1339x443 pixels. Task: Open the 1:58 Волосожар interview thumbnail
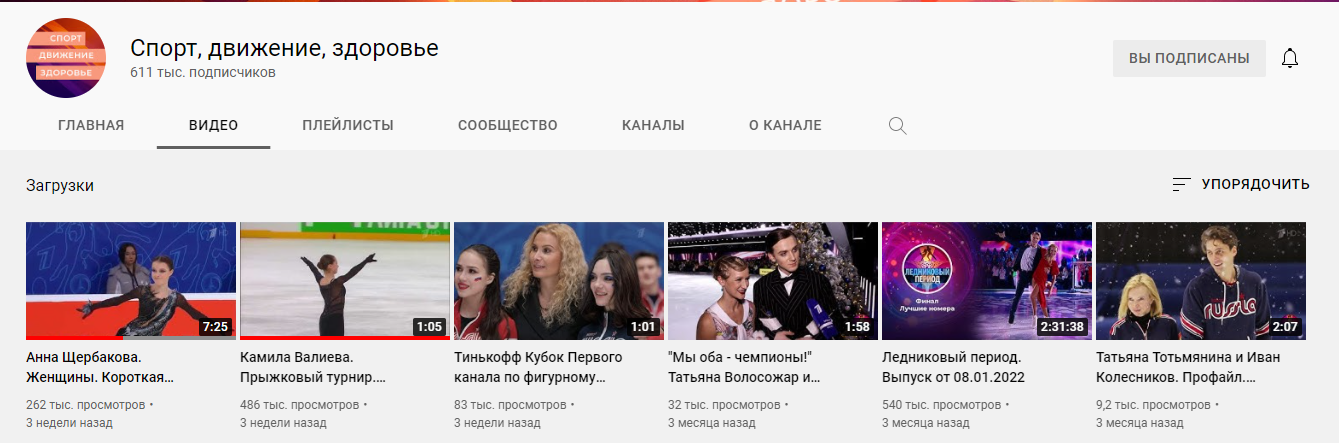coord(772,280)
